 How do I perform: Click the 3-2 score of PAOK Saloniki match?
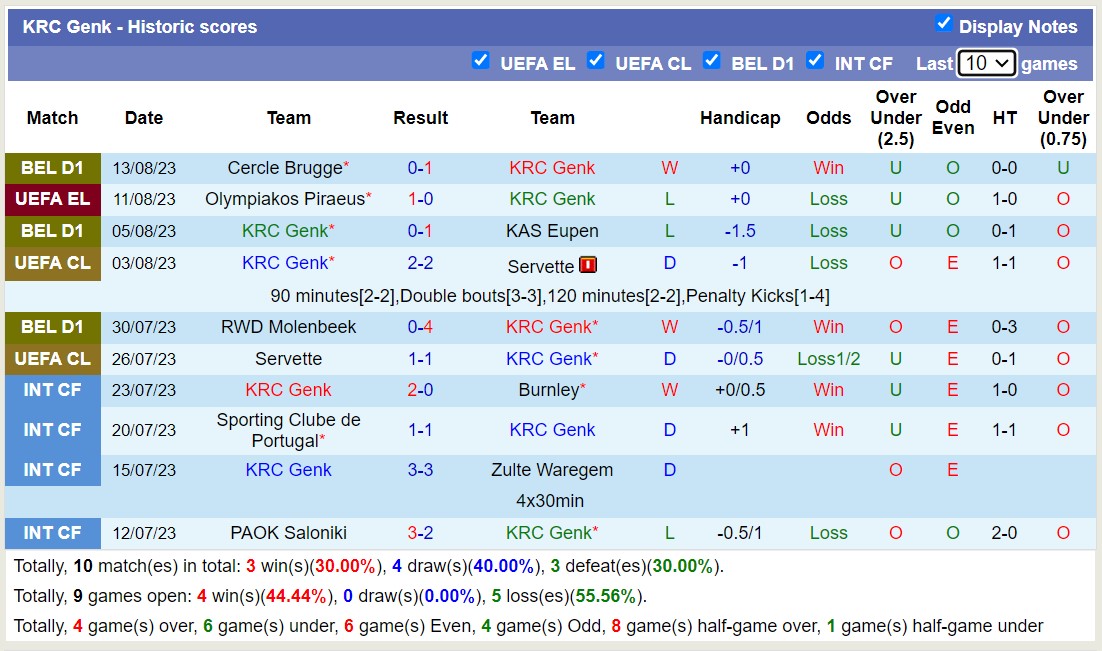click(x=420, y=533)
